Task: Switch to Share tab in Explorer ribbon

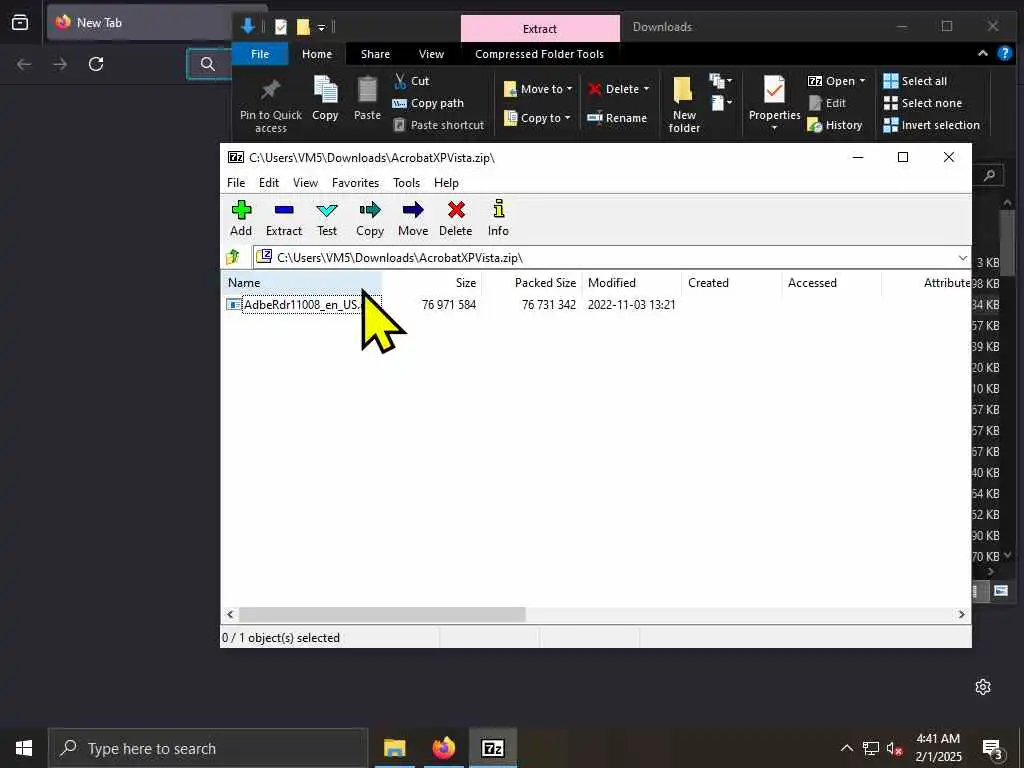Action: click(376, 54)
